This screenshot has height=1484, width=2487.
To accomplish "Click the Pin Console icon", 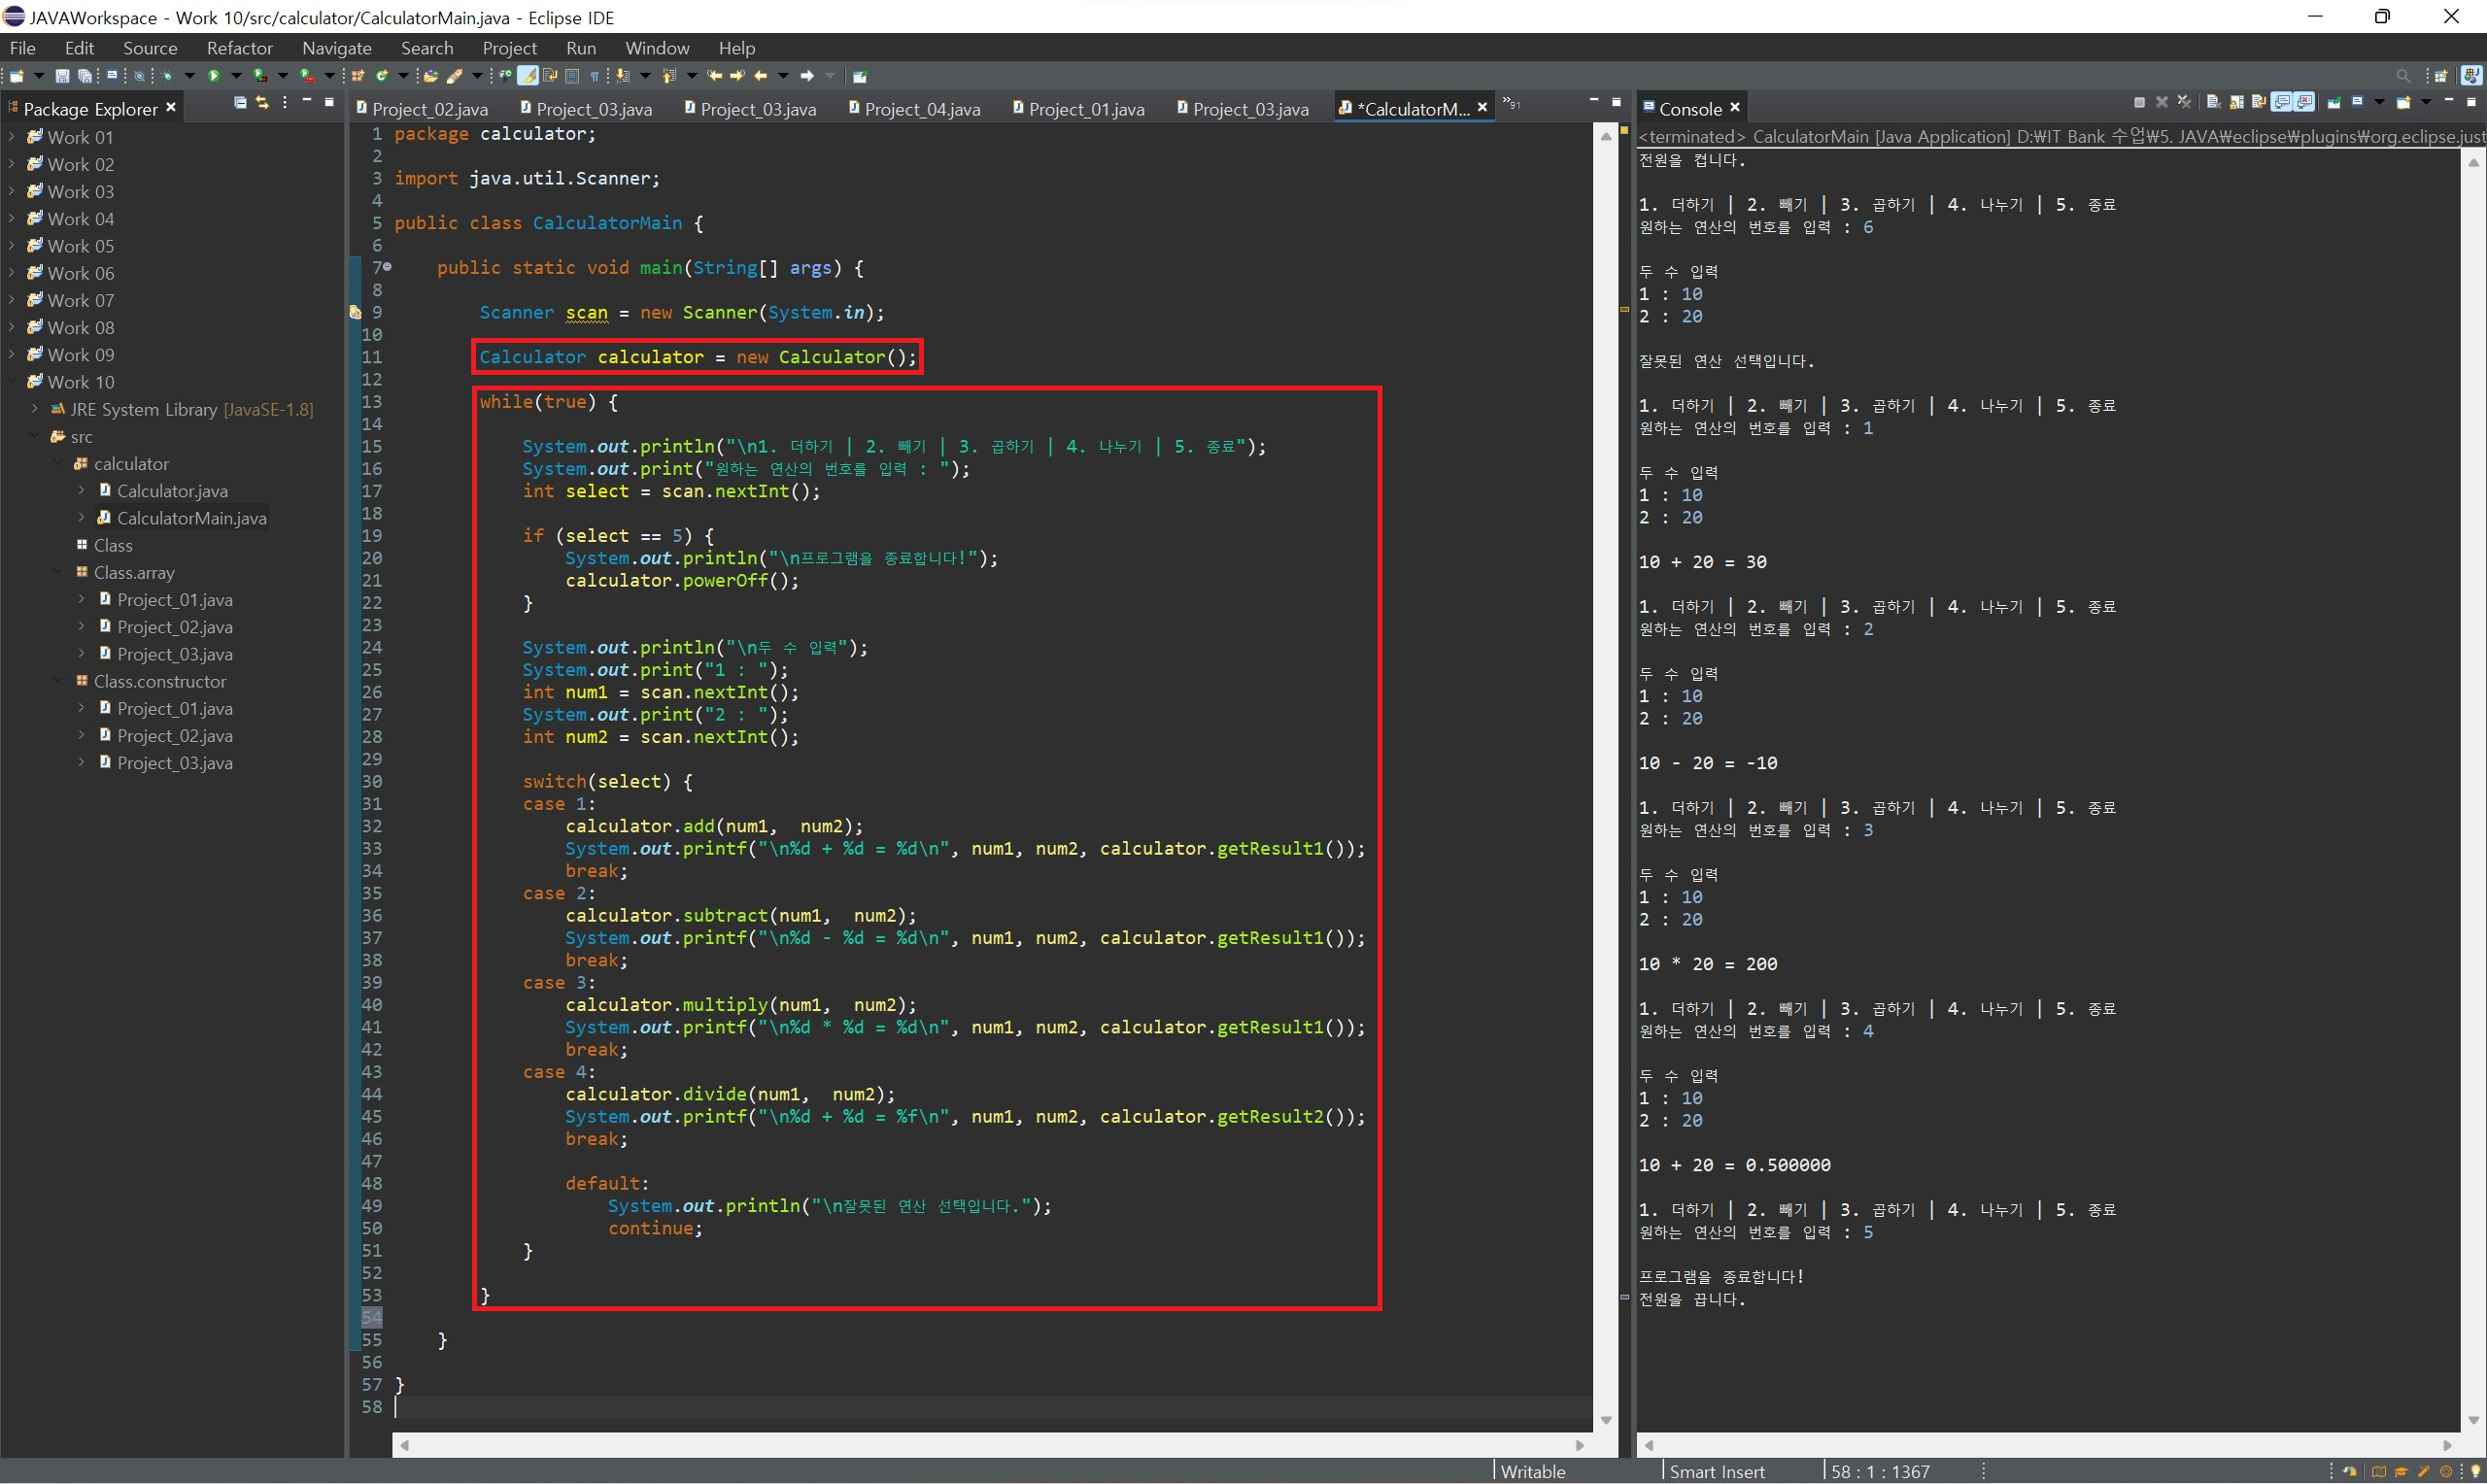I will pyautogui.click(x=2334, y=103).
